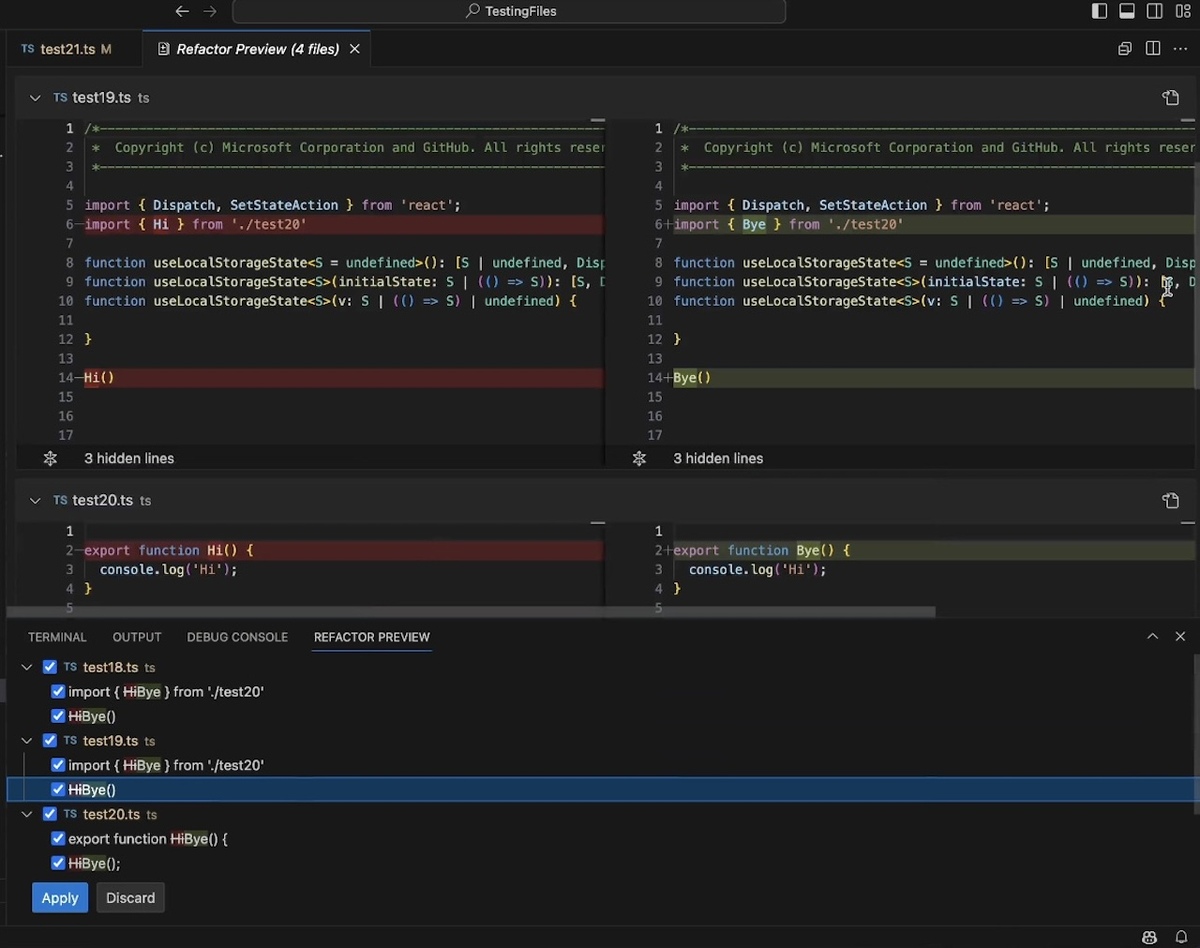Click 'export function Bye()' in right pane
The width and height of the screenshot is (1200, 948).
tap(762, 550)
